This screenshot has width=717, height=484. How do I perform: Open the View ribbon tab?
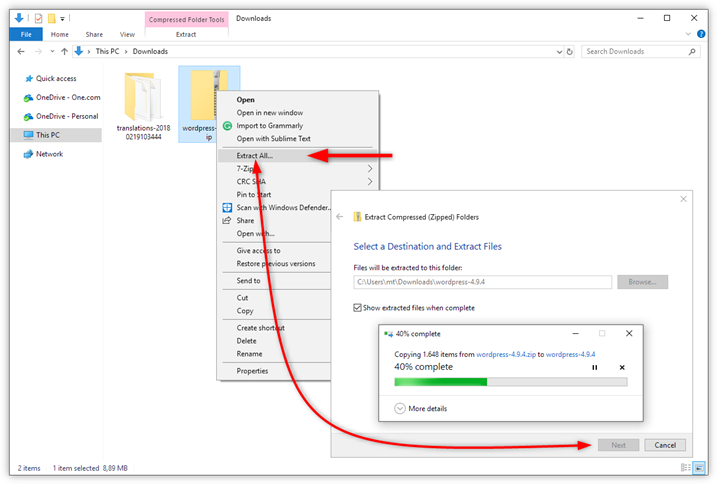[x=127, y=34]
